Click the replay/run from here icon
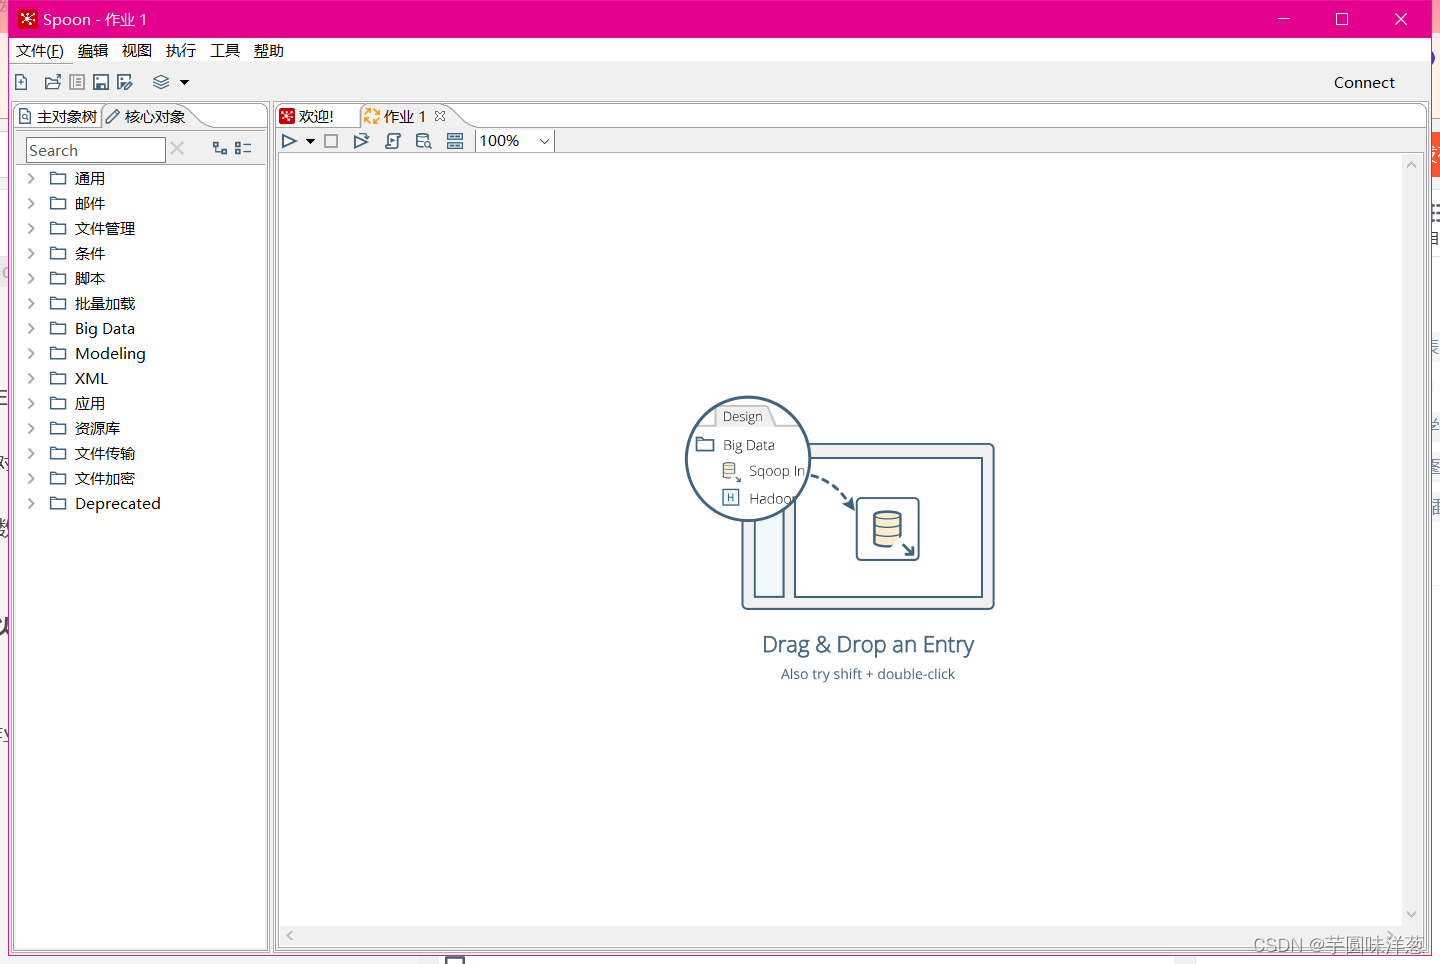This screenshot has height=964, width=1440. (x=362, y=141)
